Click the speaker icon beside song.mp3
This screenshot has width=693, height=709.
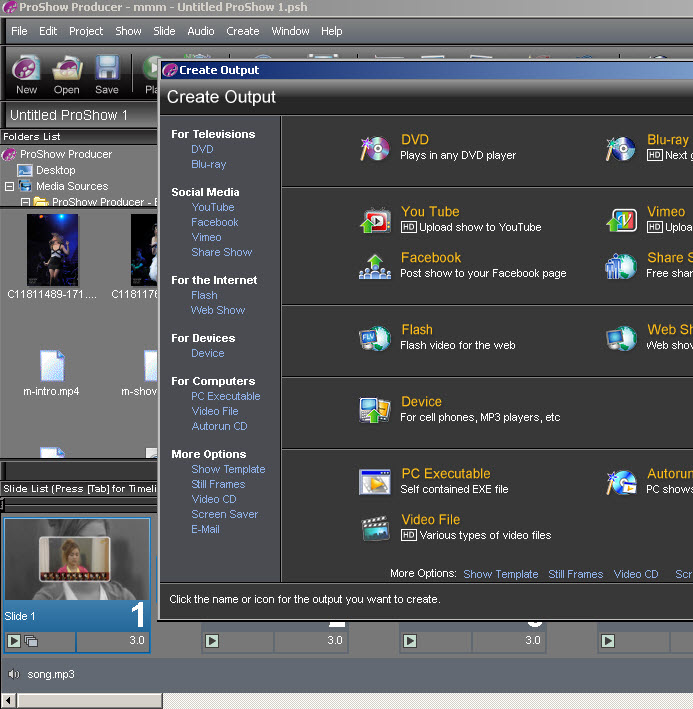point(14,674)
